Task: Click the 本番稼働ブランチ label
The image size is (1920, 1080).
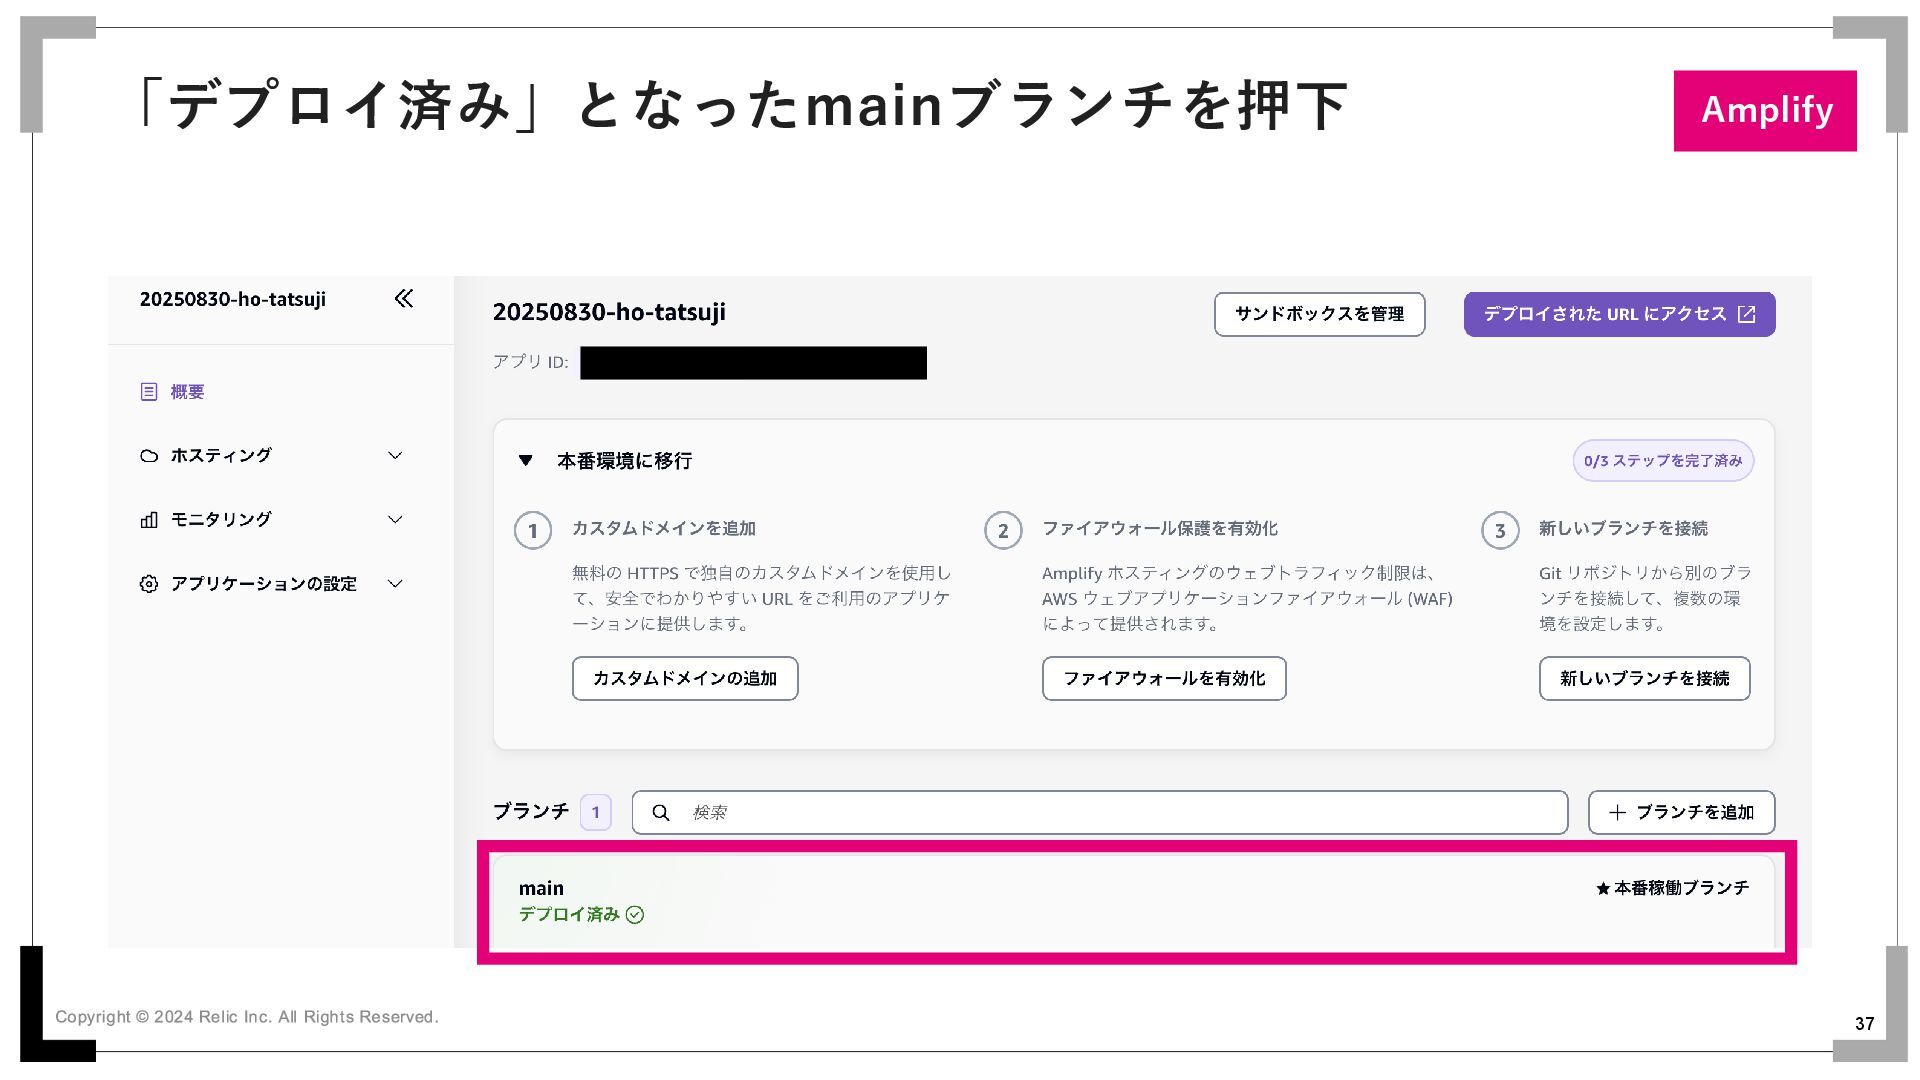Action: 1681,888
